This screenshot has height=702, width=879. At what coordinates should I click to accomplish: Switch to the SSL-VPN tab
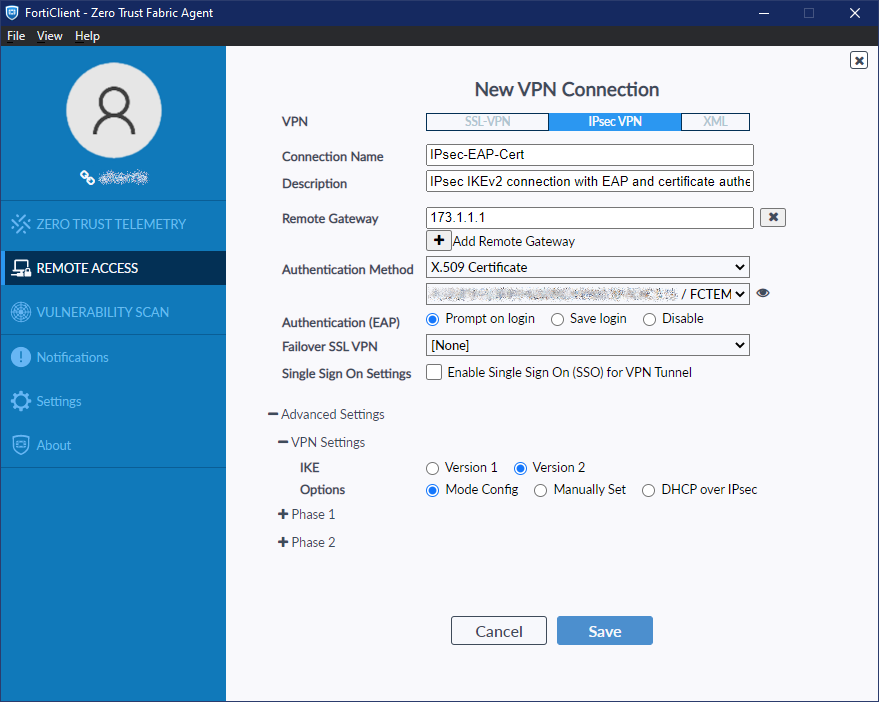[x=487, y=121]
